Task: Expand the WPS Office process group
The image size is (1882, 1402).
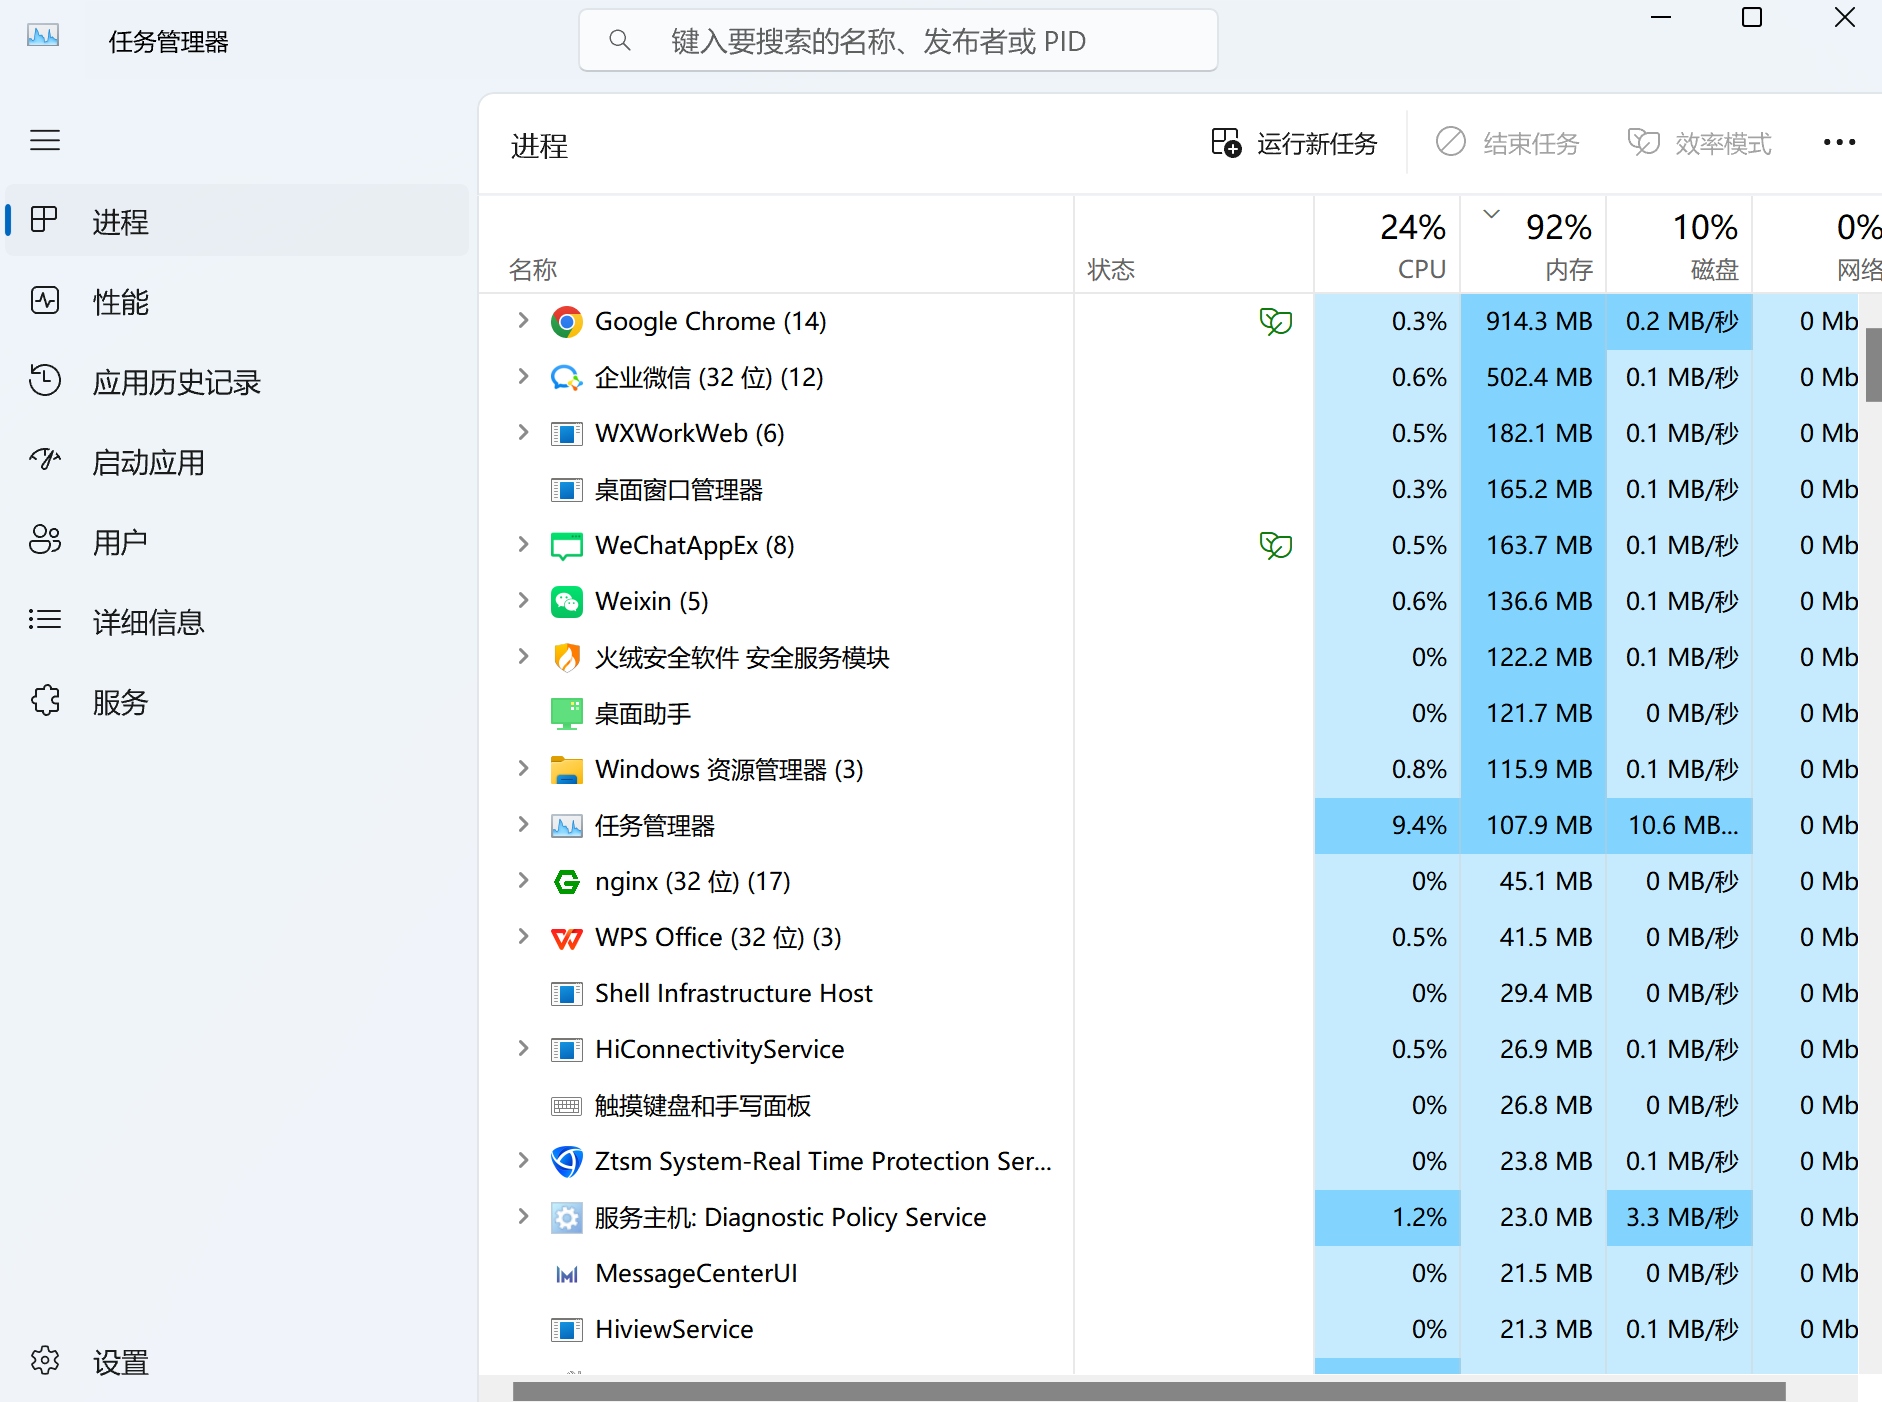Action: [x=523, y=937]
